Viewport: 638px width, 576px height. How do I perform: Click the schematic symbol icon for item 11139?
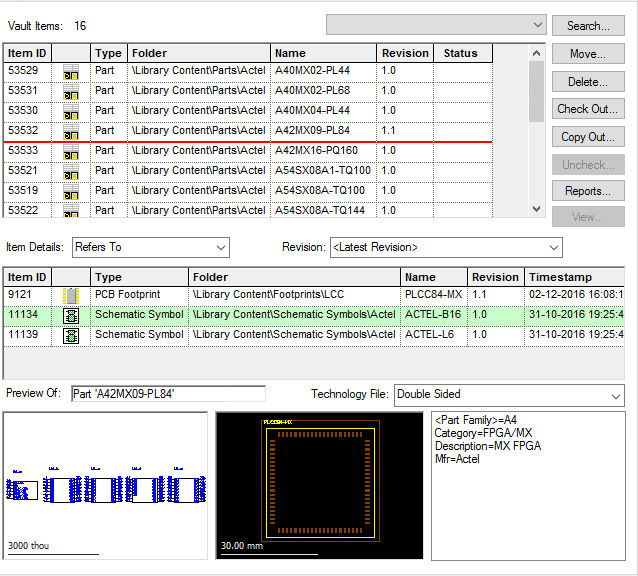(71, 335)
